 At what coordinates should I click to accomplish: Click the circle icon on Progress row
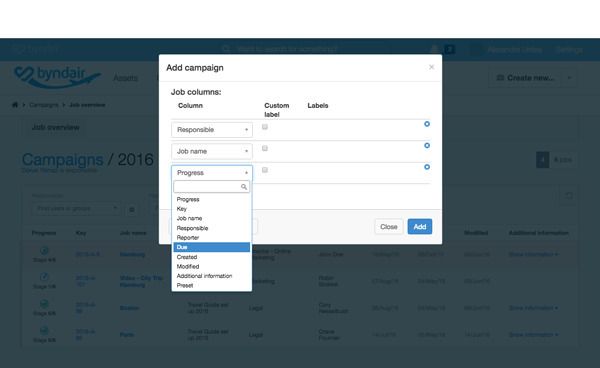coord(427,167)
